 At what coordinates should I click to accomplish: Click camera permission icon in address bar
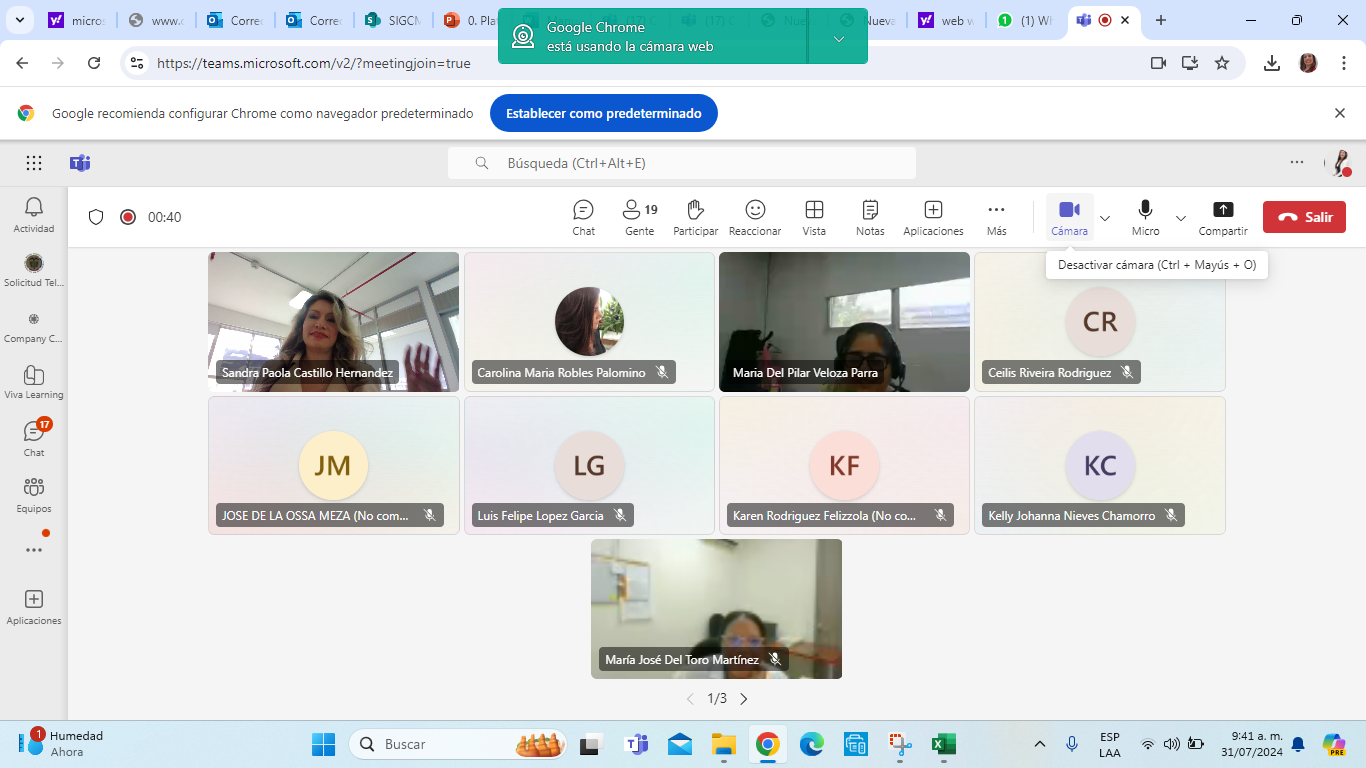1158,63
